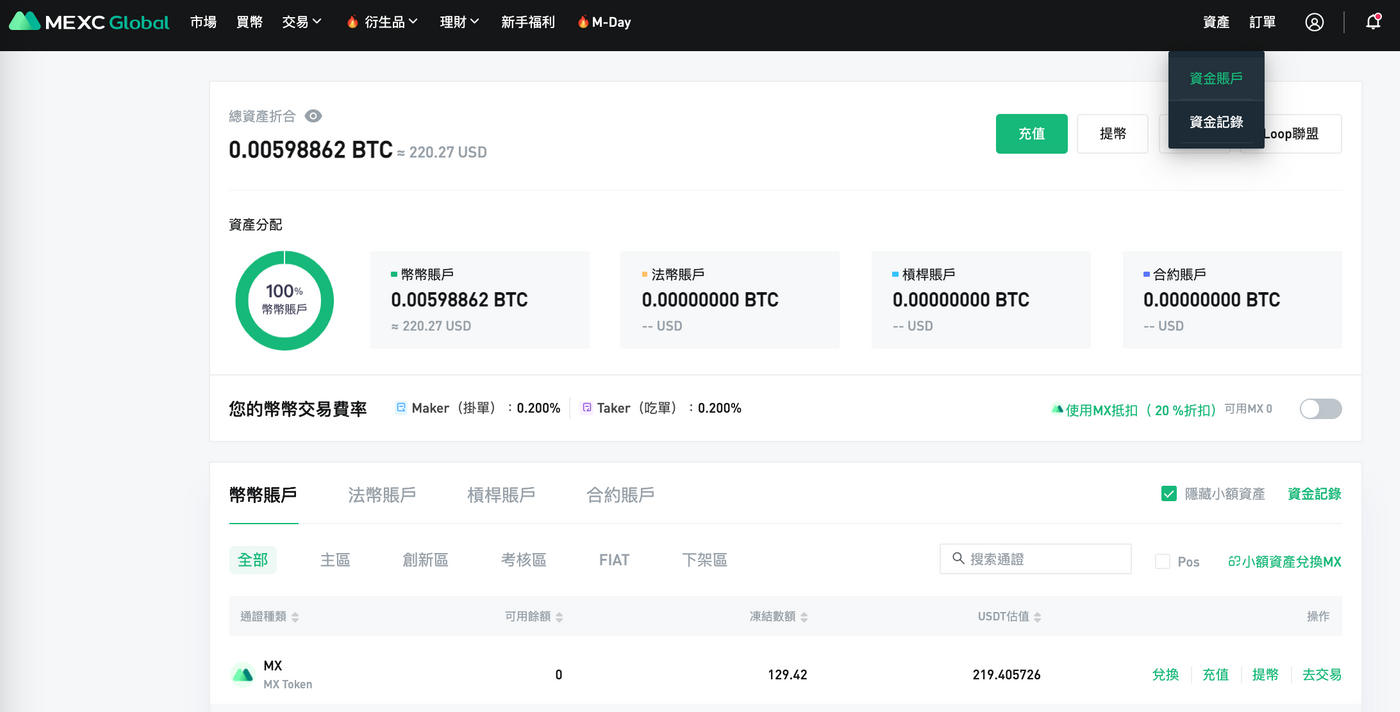Select 資金賬戶 from dropdown
The height and width of the screenshot is (712, 1400).
[x=1216, y=78]
